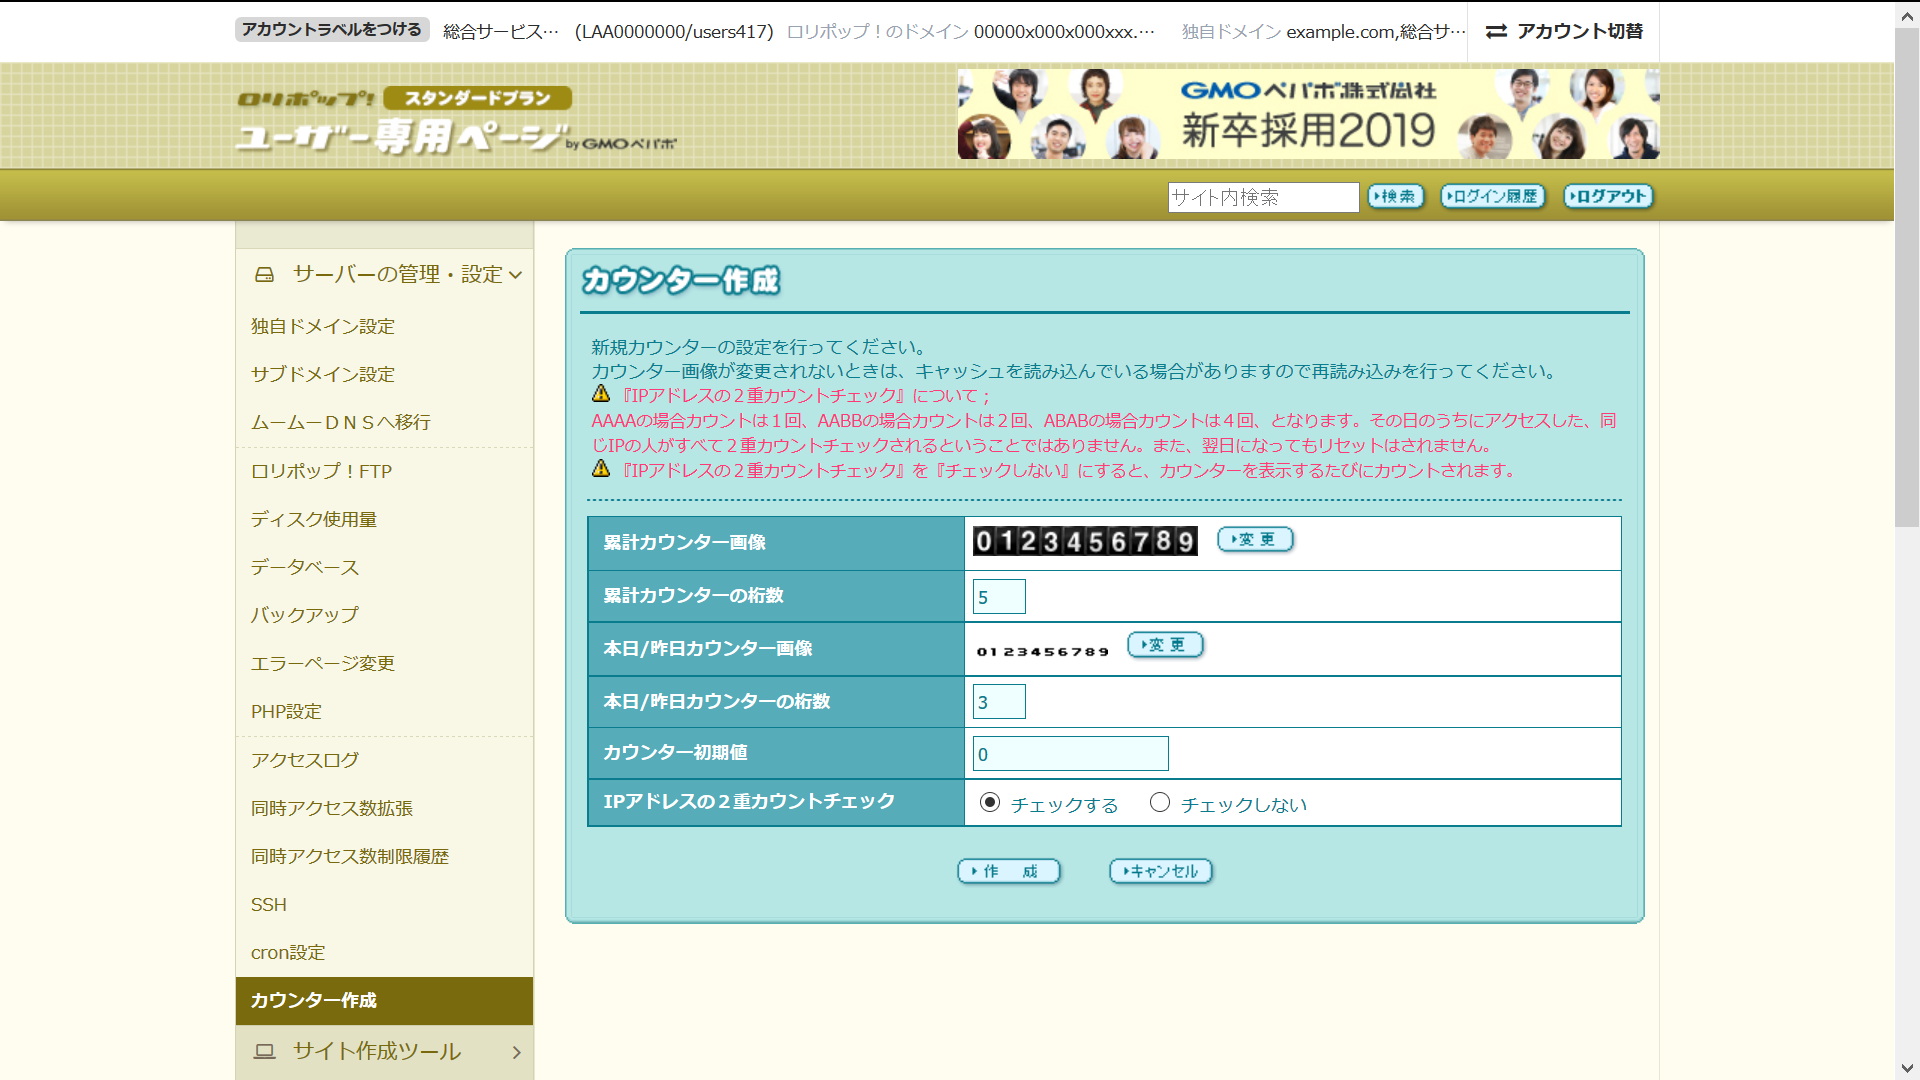Click the add account label badge
The image size is (1920, 1080).
coord(332,30)
